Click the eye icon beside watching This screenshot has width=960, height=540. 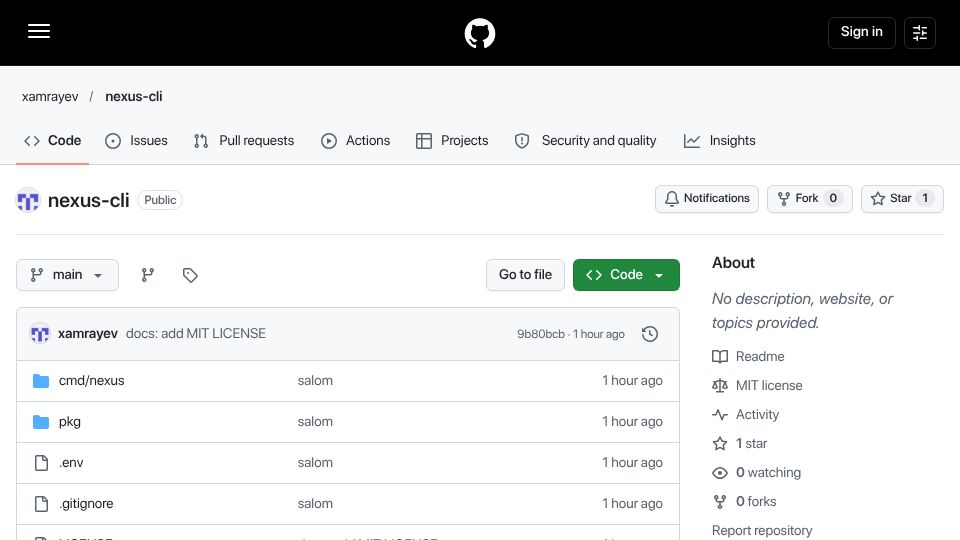coord(720,473)
